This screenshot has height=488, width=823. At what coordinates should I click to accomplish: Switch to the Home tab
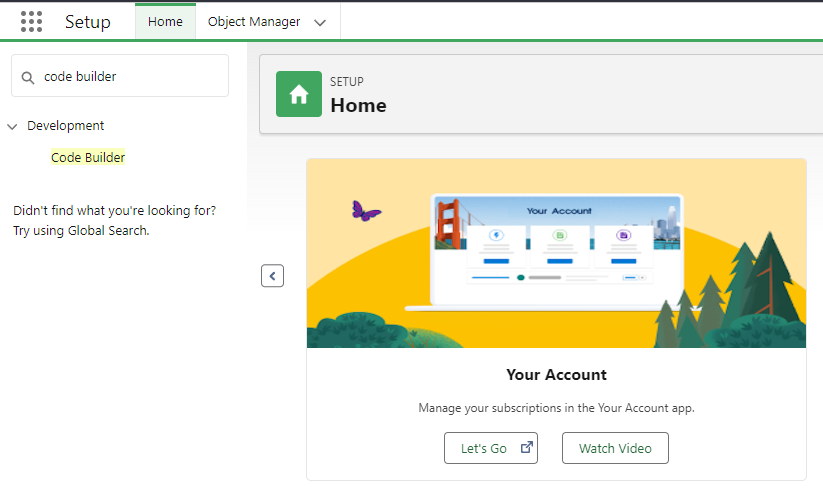[x=165, y=22]
